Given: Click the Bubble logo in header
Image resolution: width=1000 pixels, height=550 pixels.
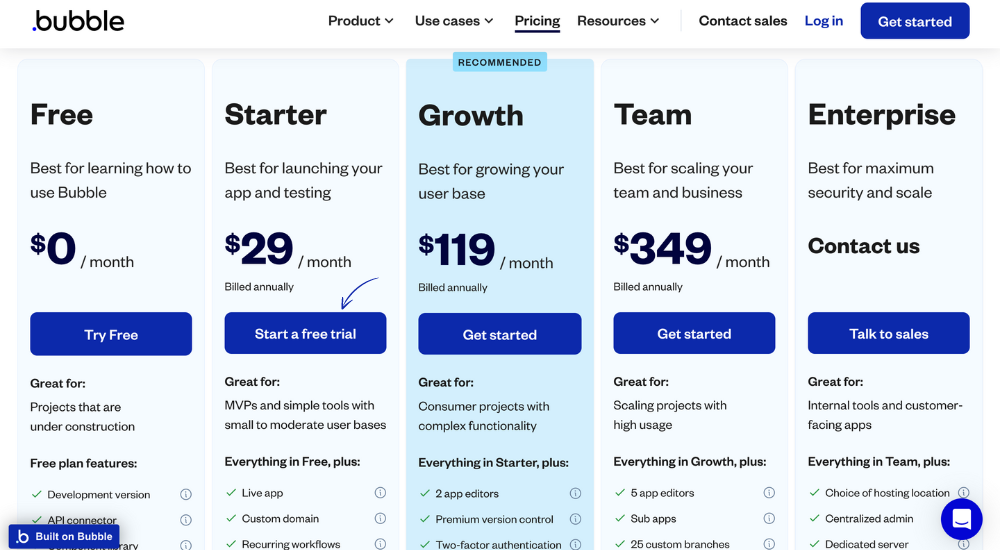Looking at the screenshot, I should tap(78, 21).
